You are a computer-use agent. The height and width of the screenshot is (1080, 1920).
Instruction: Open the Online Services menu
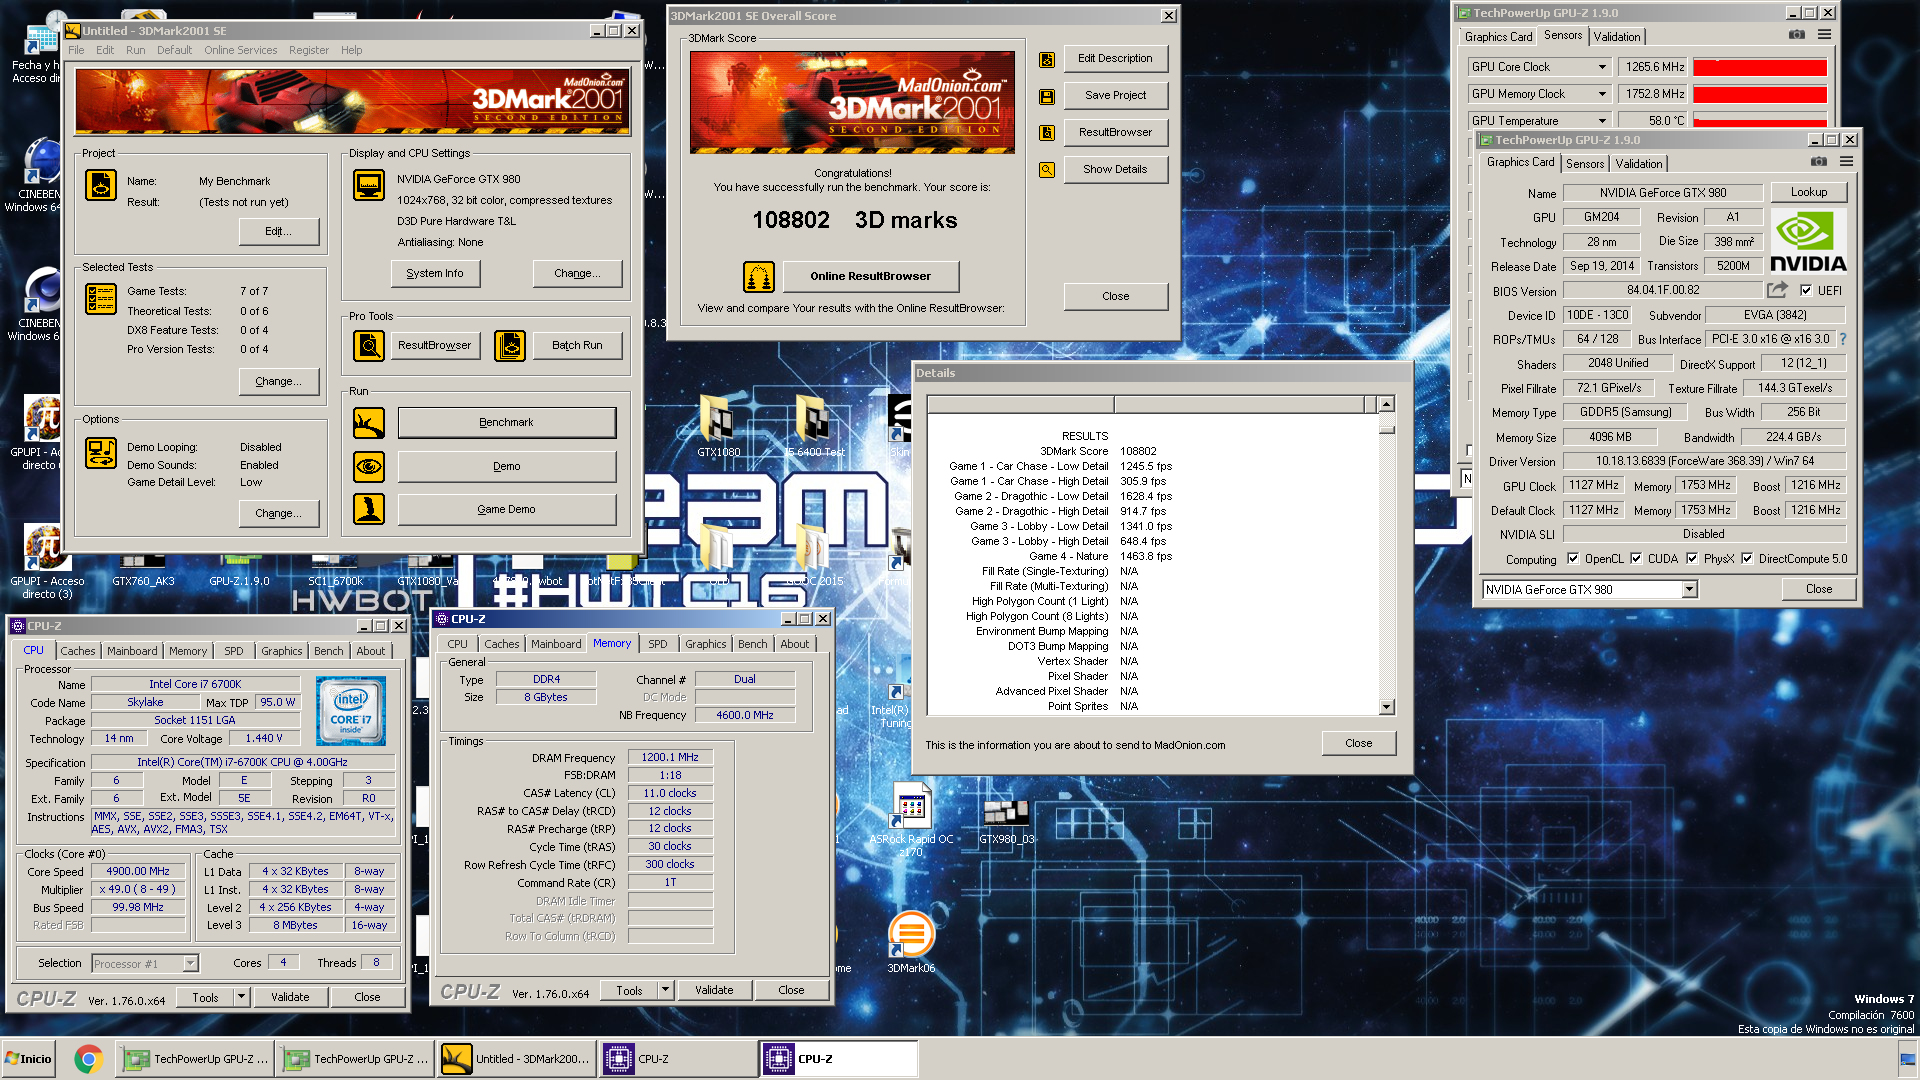tap(241, 50)
